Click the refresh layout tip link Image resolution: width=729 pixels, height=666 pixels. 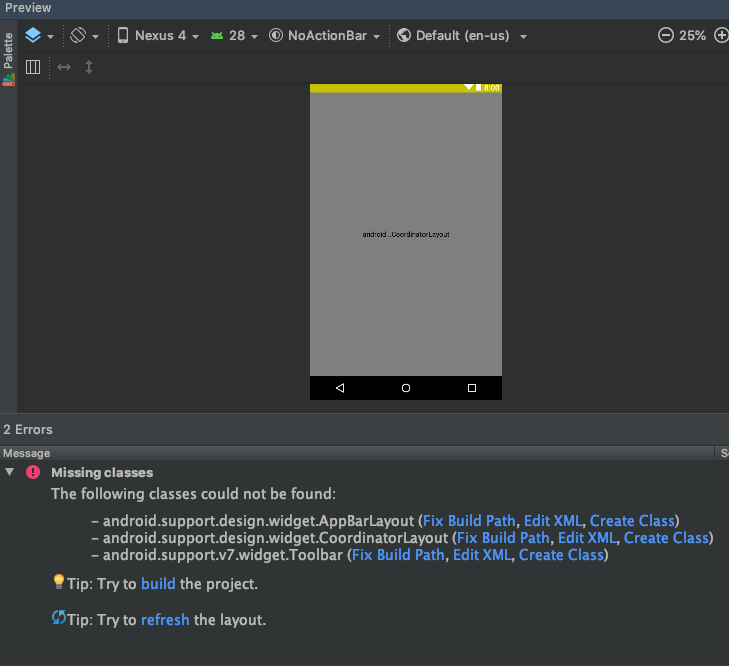pos(165,620)
